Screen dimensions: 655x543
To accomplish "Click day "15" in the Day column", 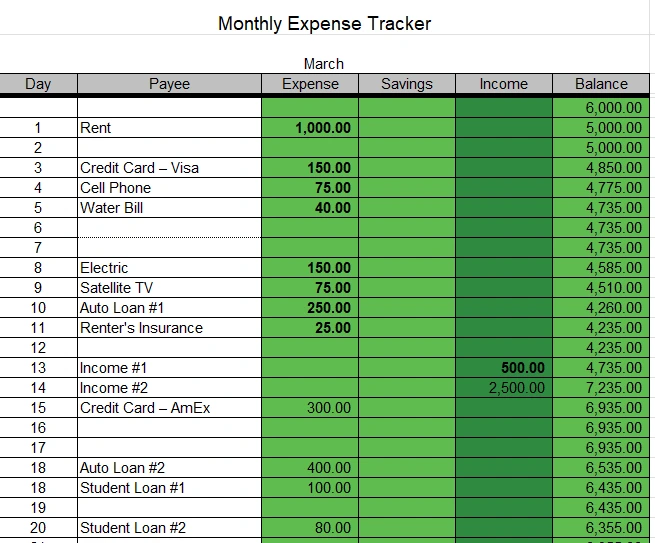I will pos(38,408).
